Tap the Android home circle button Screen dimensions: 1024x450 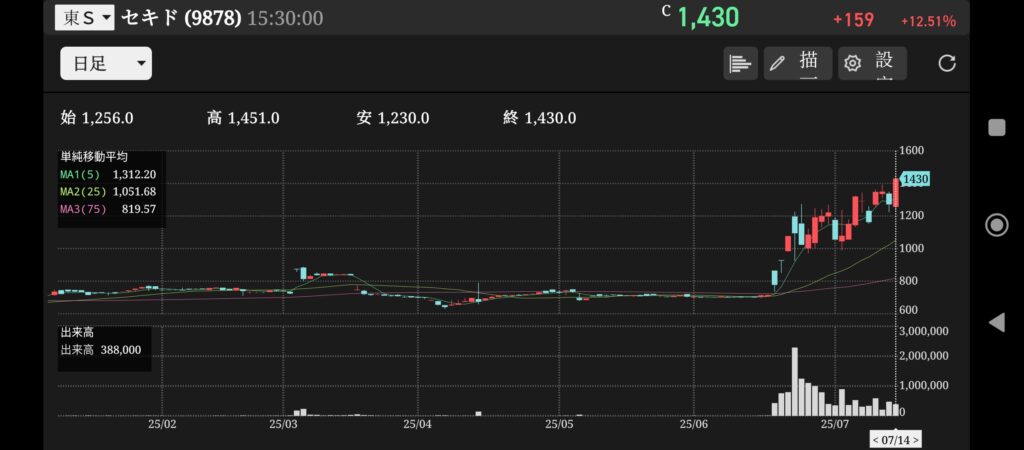(x=997, y=225)
